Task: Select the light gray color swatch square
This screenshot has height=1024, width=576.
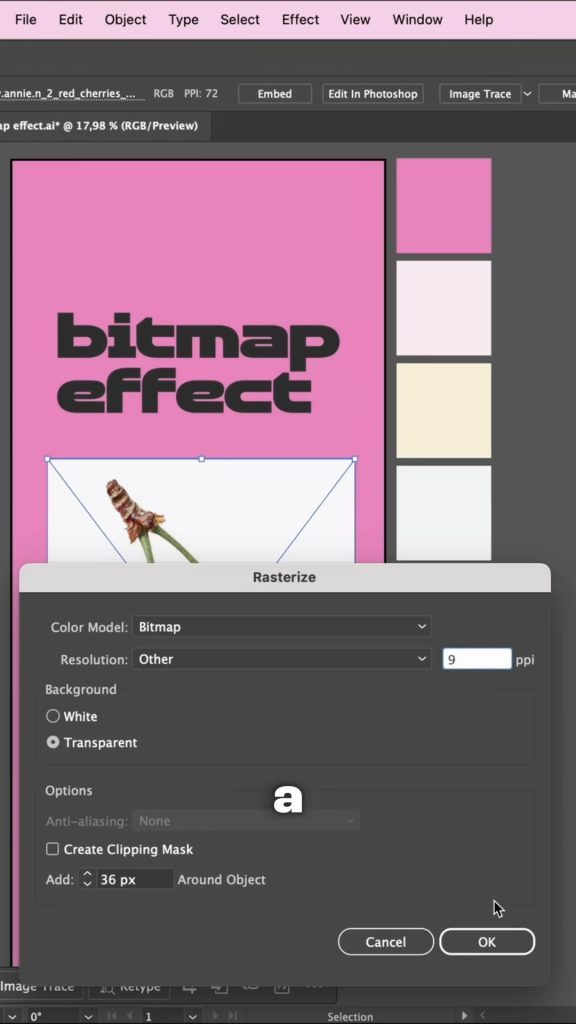Action: pos(444,513)
